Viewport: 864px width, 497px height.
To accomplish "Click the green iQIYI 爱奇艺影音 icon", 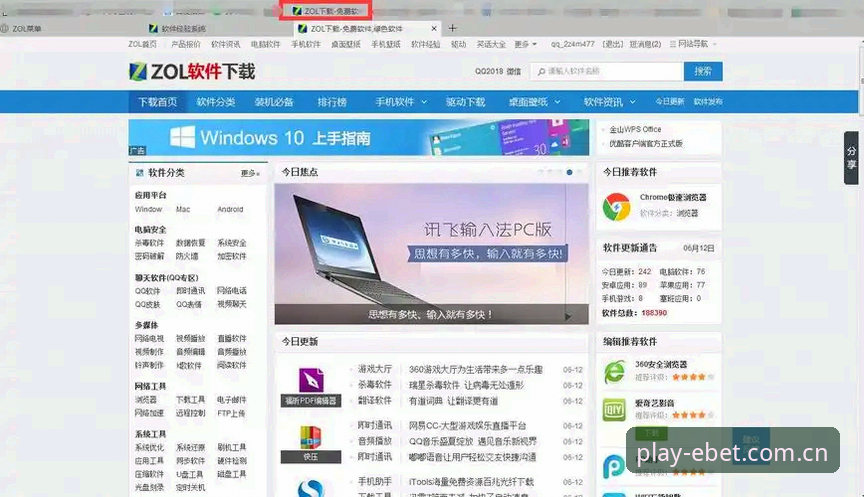I will (x=614, y=410).
